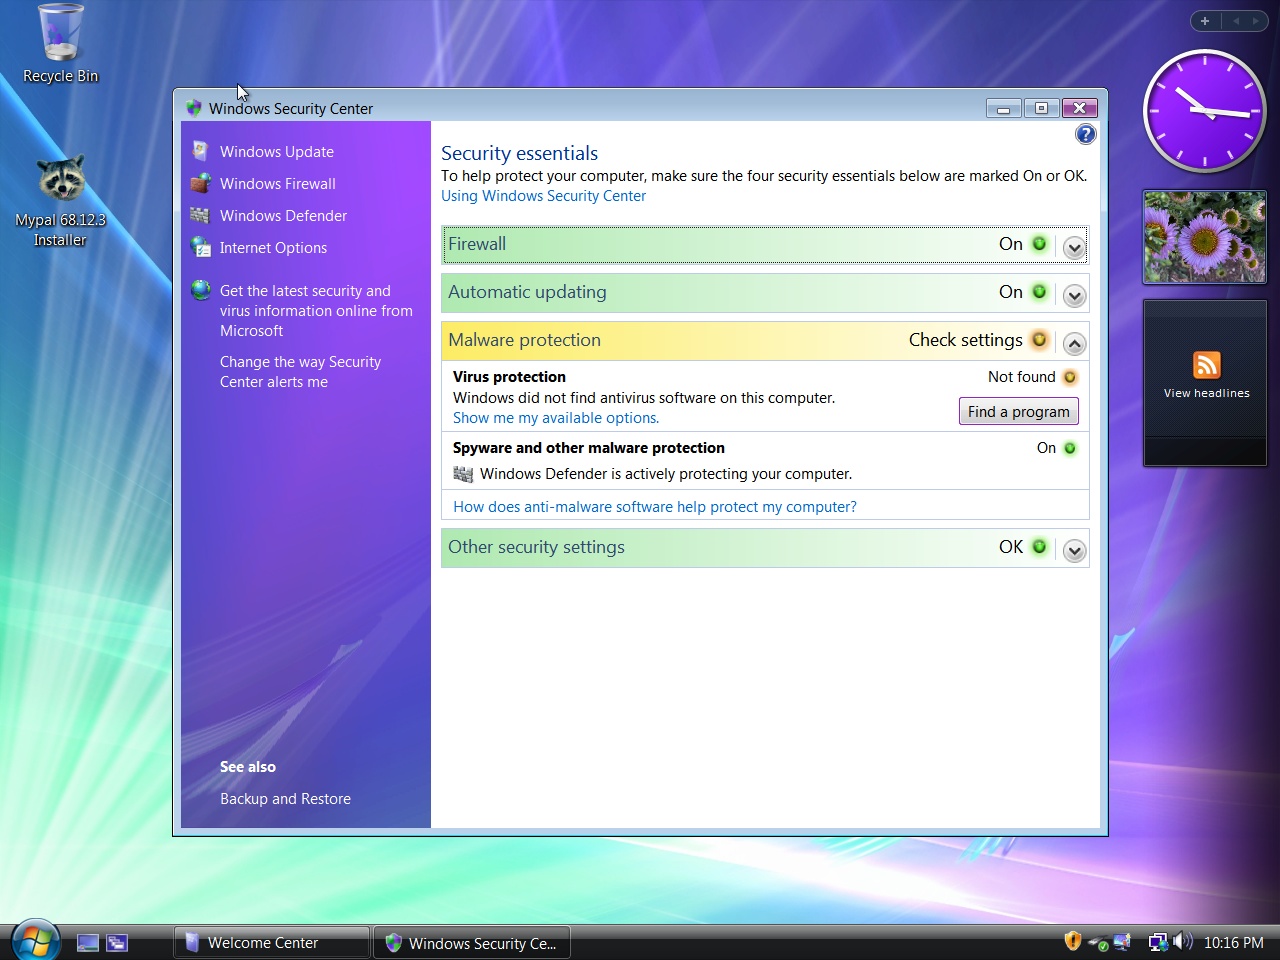This screenshot has height=960, width=1280.
Task: Expand the Other security settings section
Action: (1074, 550)
